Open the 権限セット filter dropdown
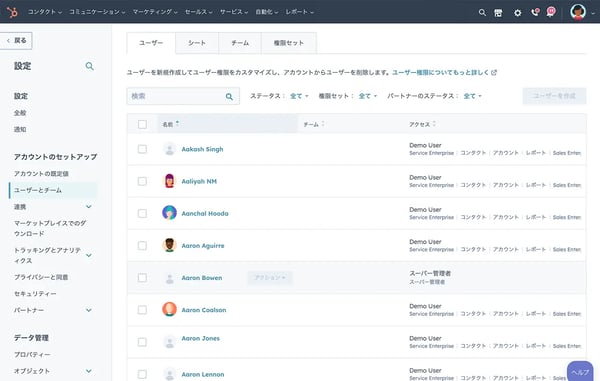600x381 pixels. [x=368, y=96]
